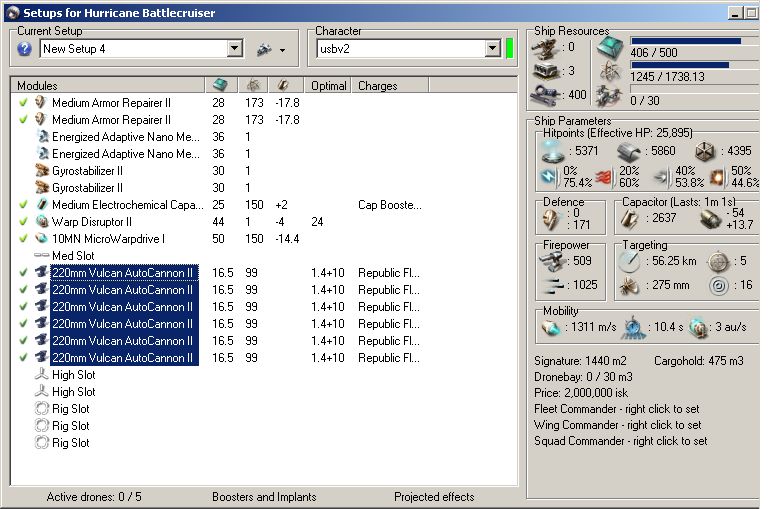Select the empty Med Slot row

click(x=264, y=256)
